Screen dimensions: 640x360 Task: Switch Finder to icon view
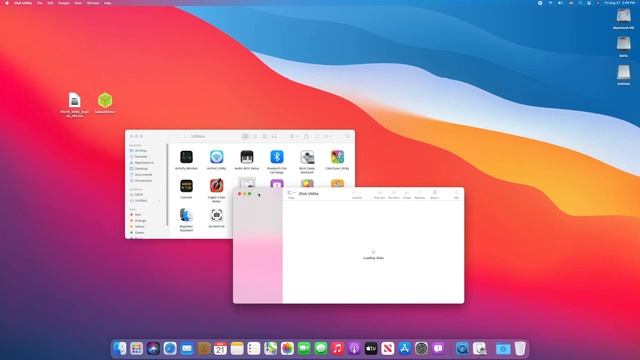pyautogui.click(x=245, y=136)
